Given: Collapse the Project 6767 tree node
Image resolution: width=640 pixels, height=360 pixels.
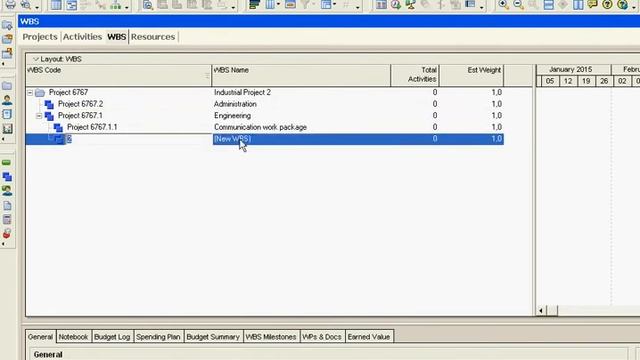Looking at the screenshot, I should (30, 93).
